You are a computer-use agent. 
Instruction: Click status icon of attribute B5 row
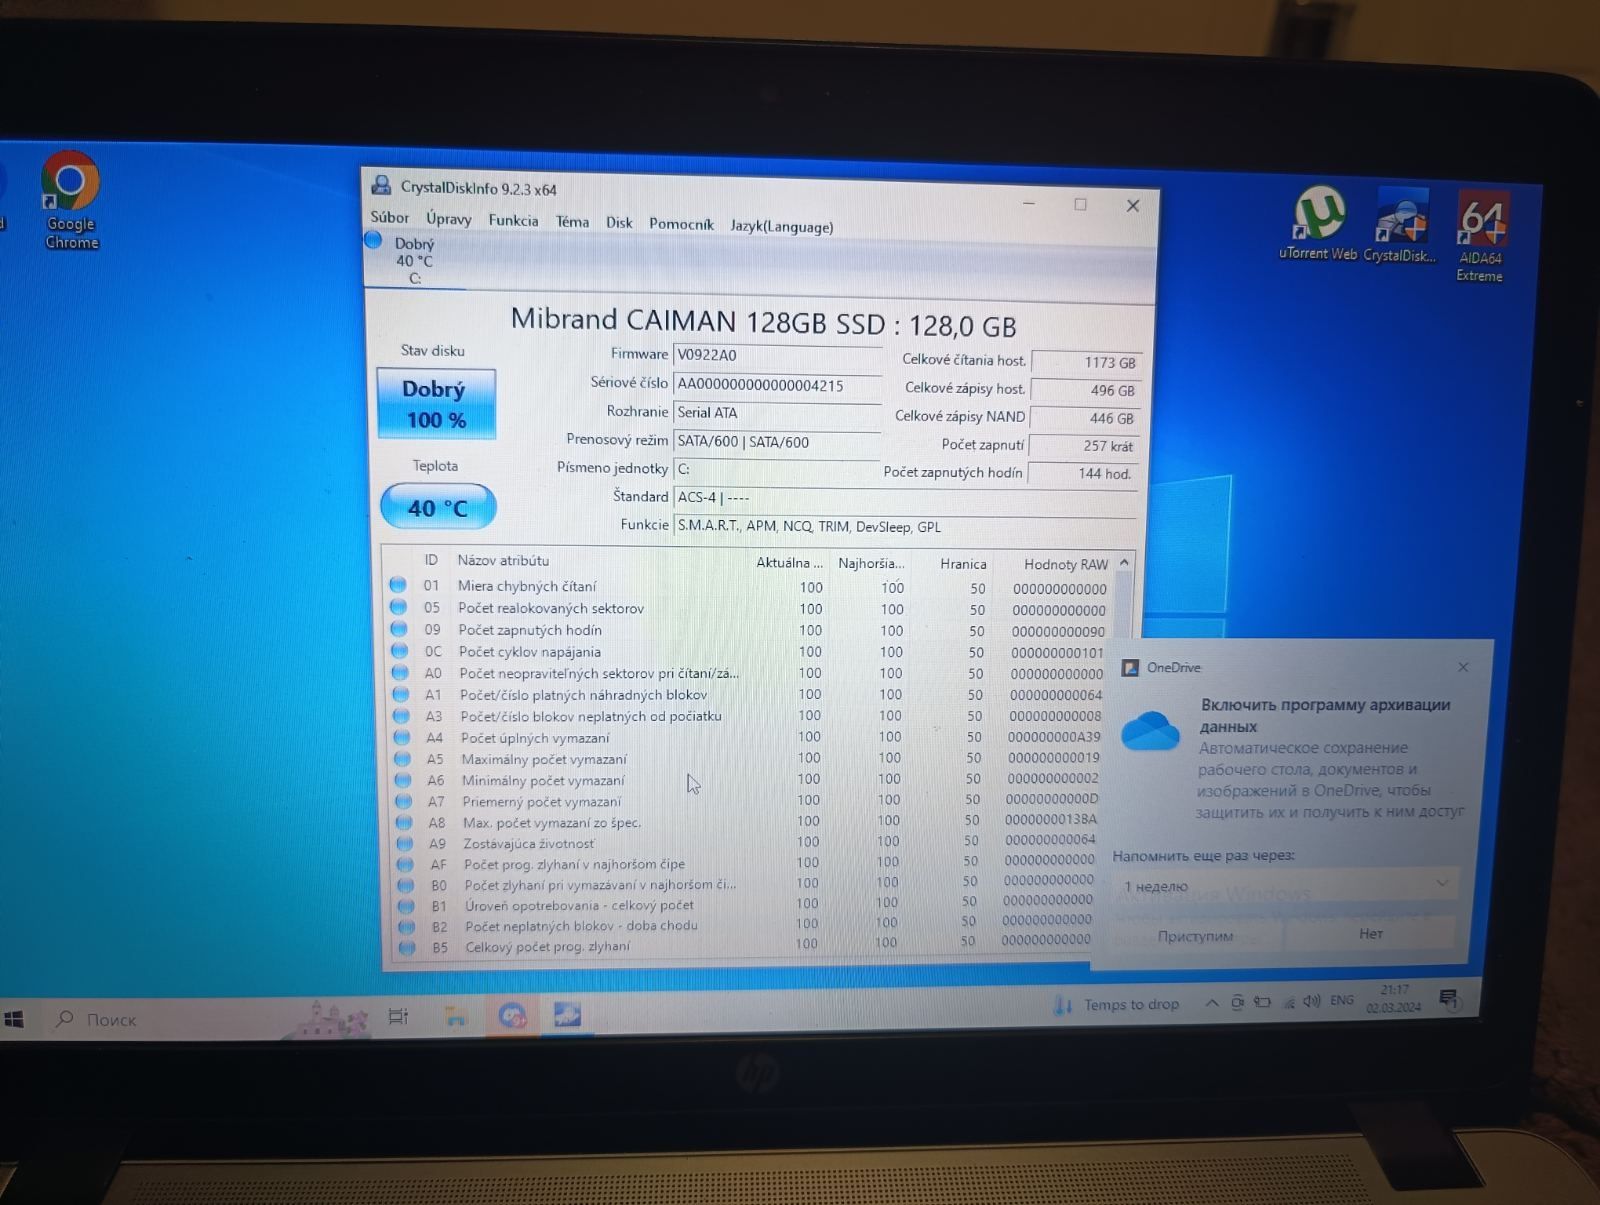tap(406, 946)
